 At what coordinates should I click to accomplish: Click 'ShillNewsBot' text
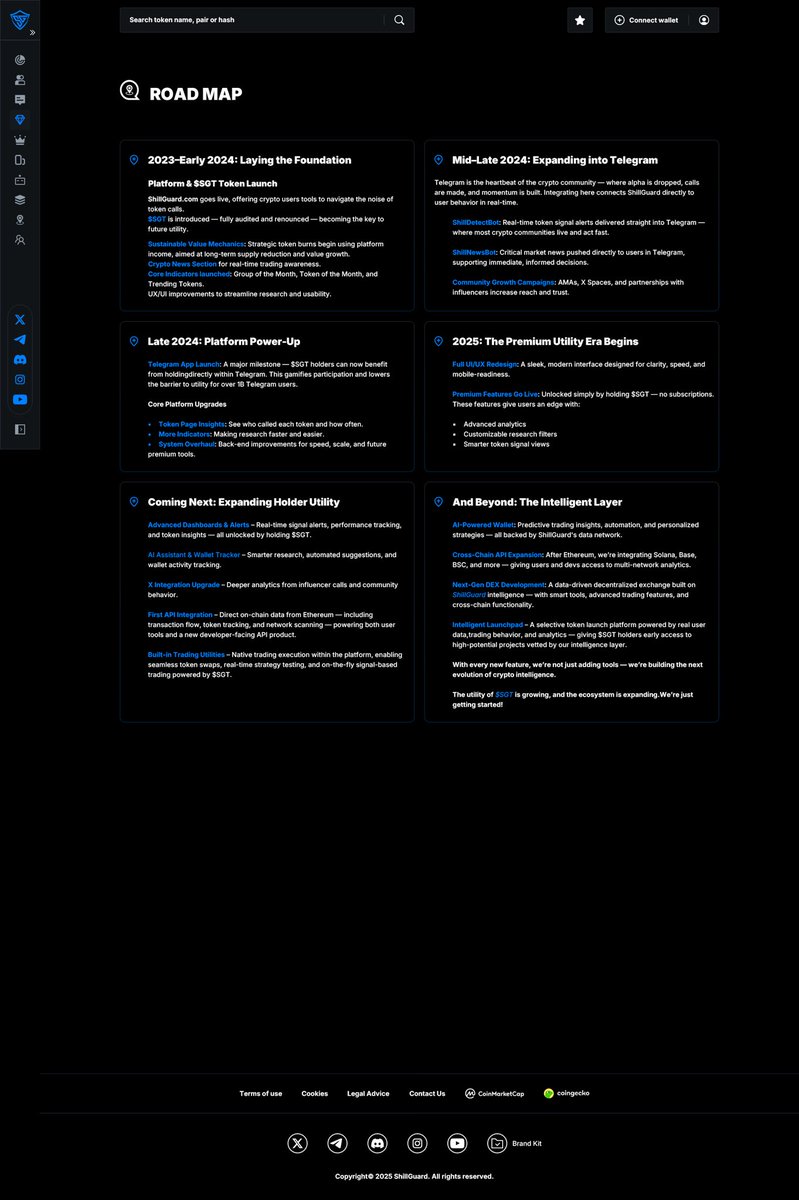tap(475, 252)
